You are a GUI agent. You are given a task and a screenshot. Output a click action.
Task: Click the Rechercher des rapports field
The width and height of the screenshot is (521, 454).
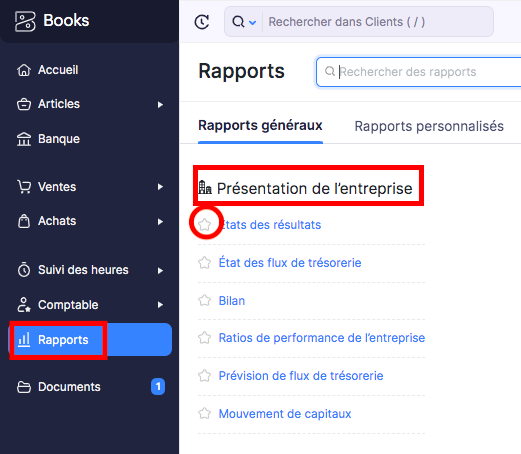pyautogui.click(x=418, y=72)
